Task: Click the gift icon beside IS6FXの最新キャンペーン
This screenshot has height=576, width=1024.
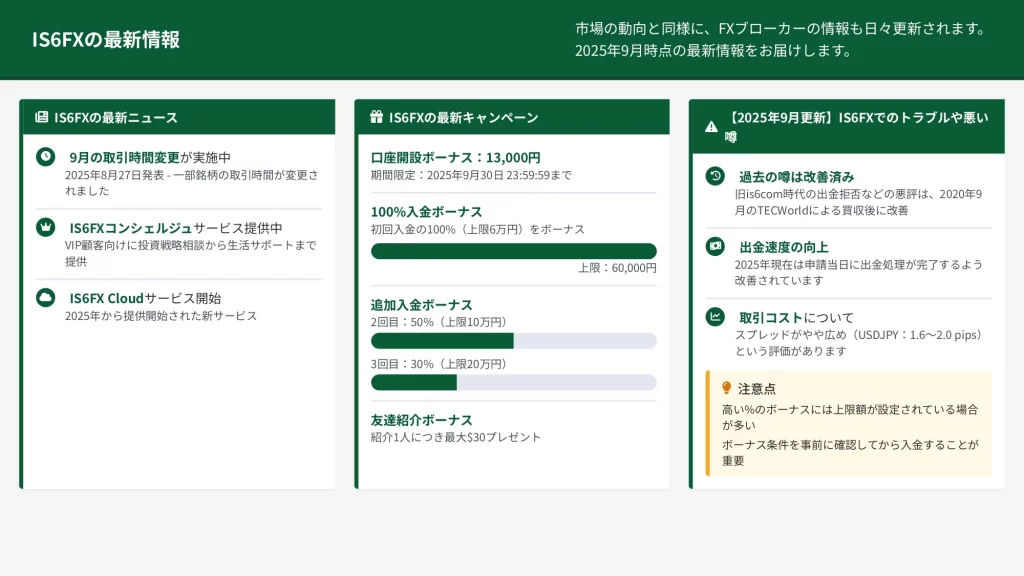Action: [x=376, y=117]
